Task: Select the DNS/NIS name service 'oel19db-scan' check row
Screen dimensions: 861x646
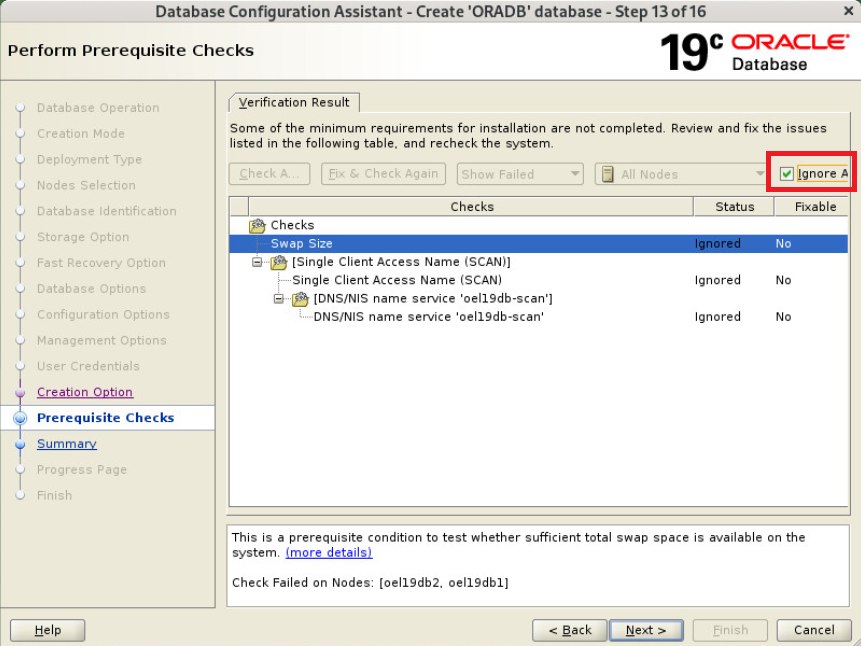Action: (539, 317)
